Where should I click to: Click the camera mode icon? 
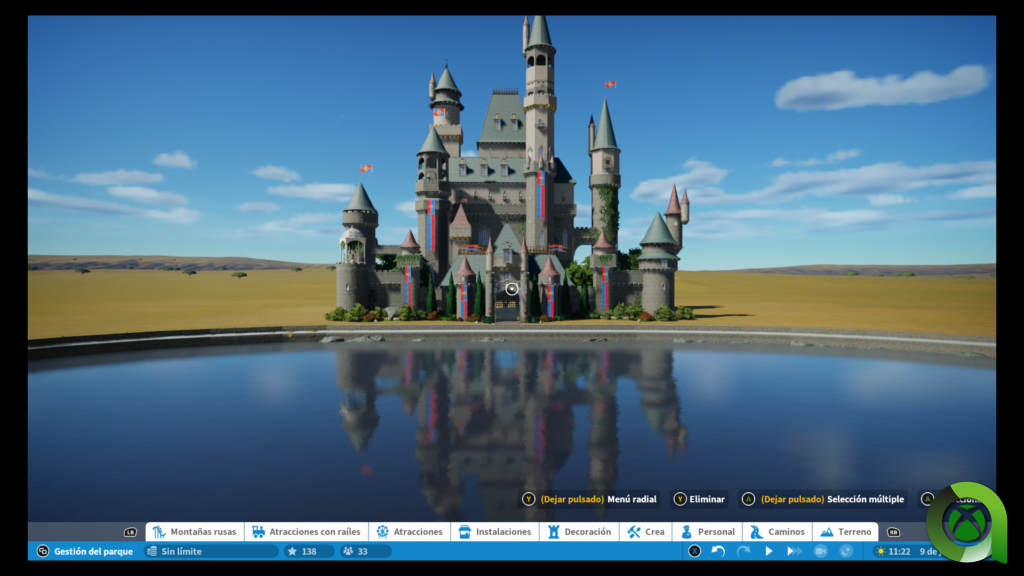[821, 551]
